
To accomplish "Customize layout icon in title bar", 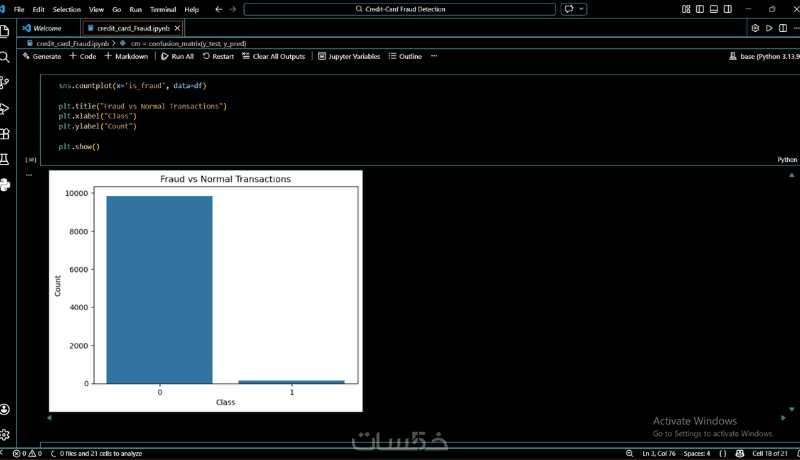I will tap(686, 9).
